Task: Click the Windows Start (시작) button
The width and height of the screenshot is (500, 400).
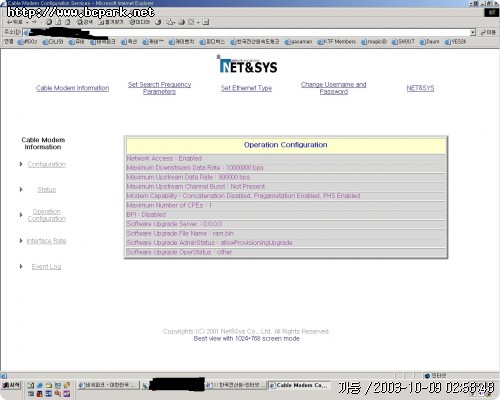Action: (11, 385)
